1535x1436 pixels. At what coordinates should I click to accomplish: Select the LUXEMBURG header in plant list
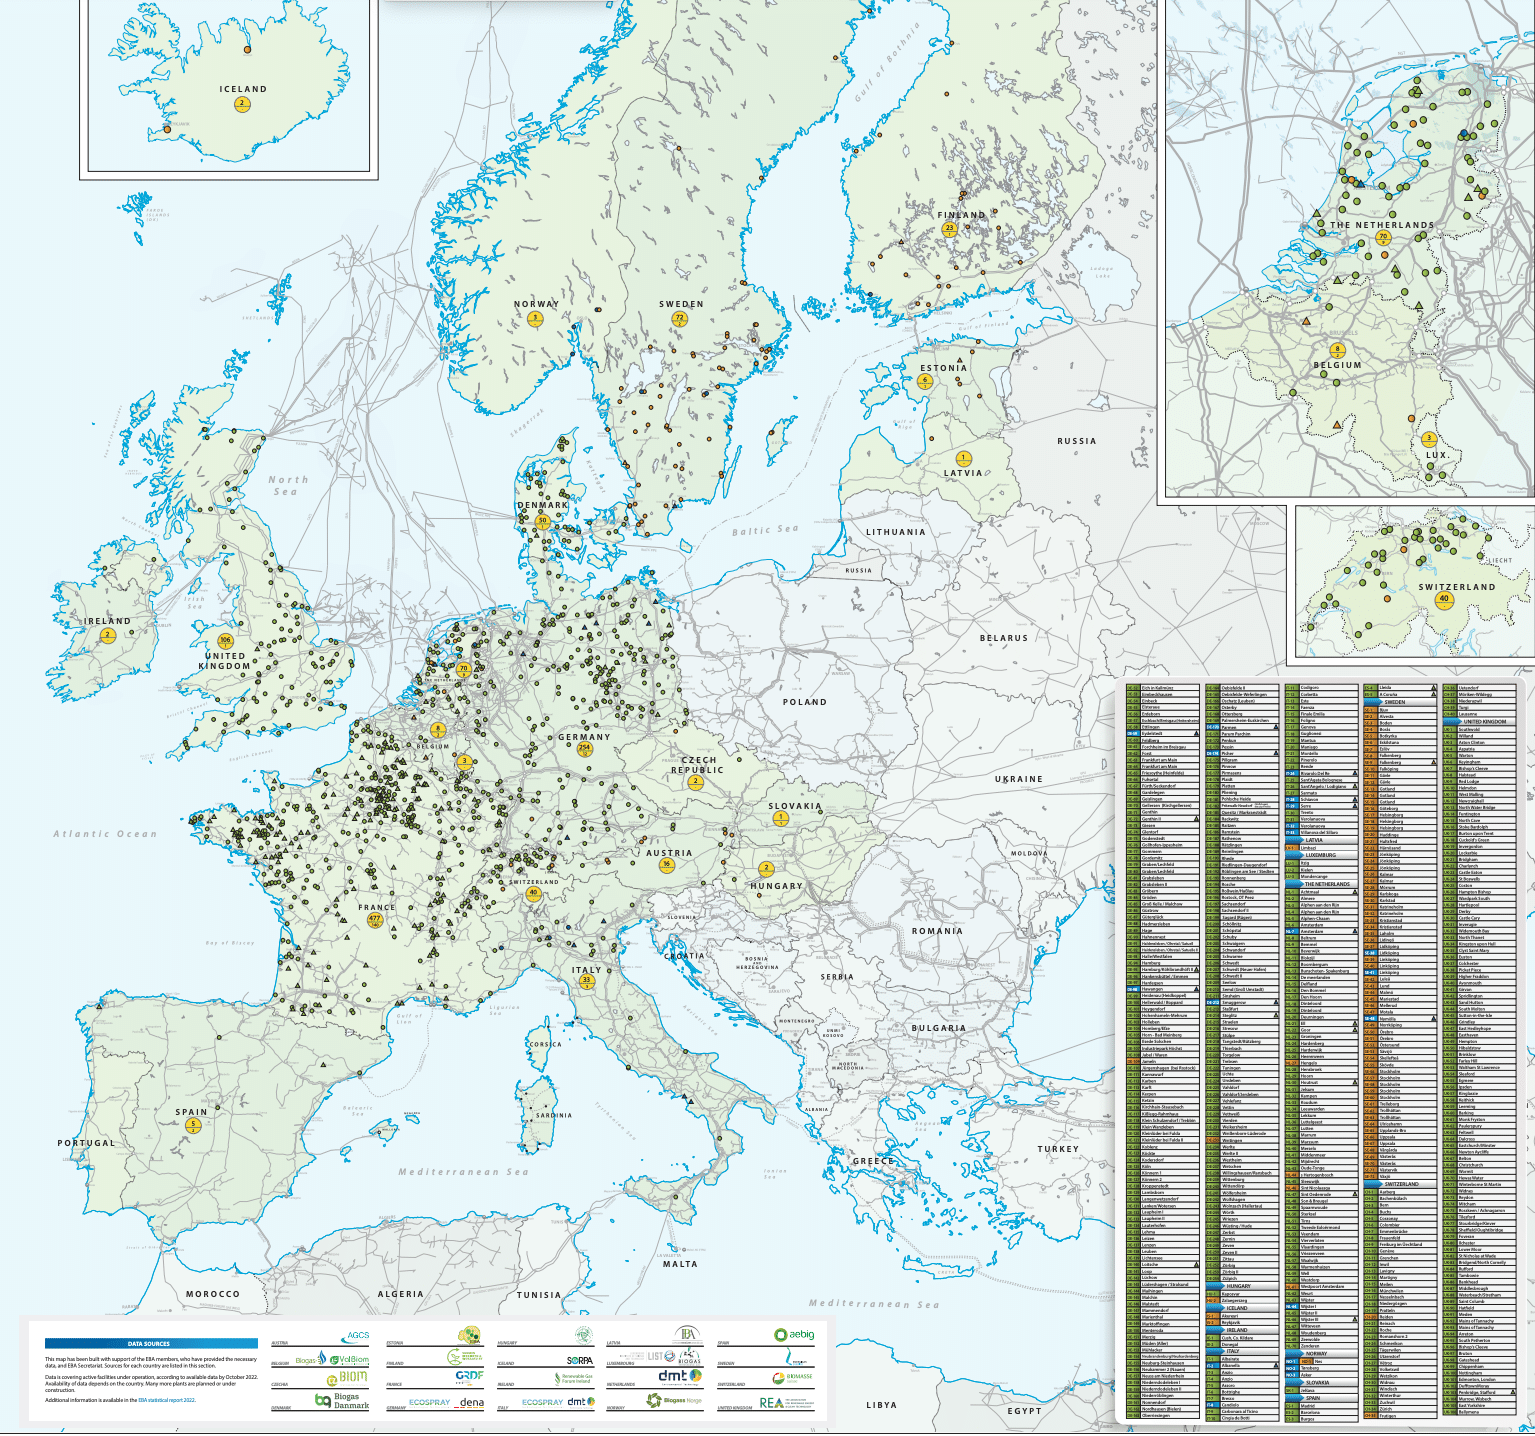click(1321, 855)
